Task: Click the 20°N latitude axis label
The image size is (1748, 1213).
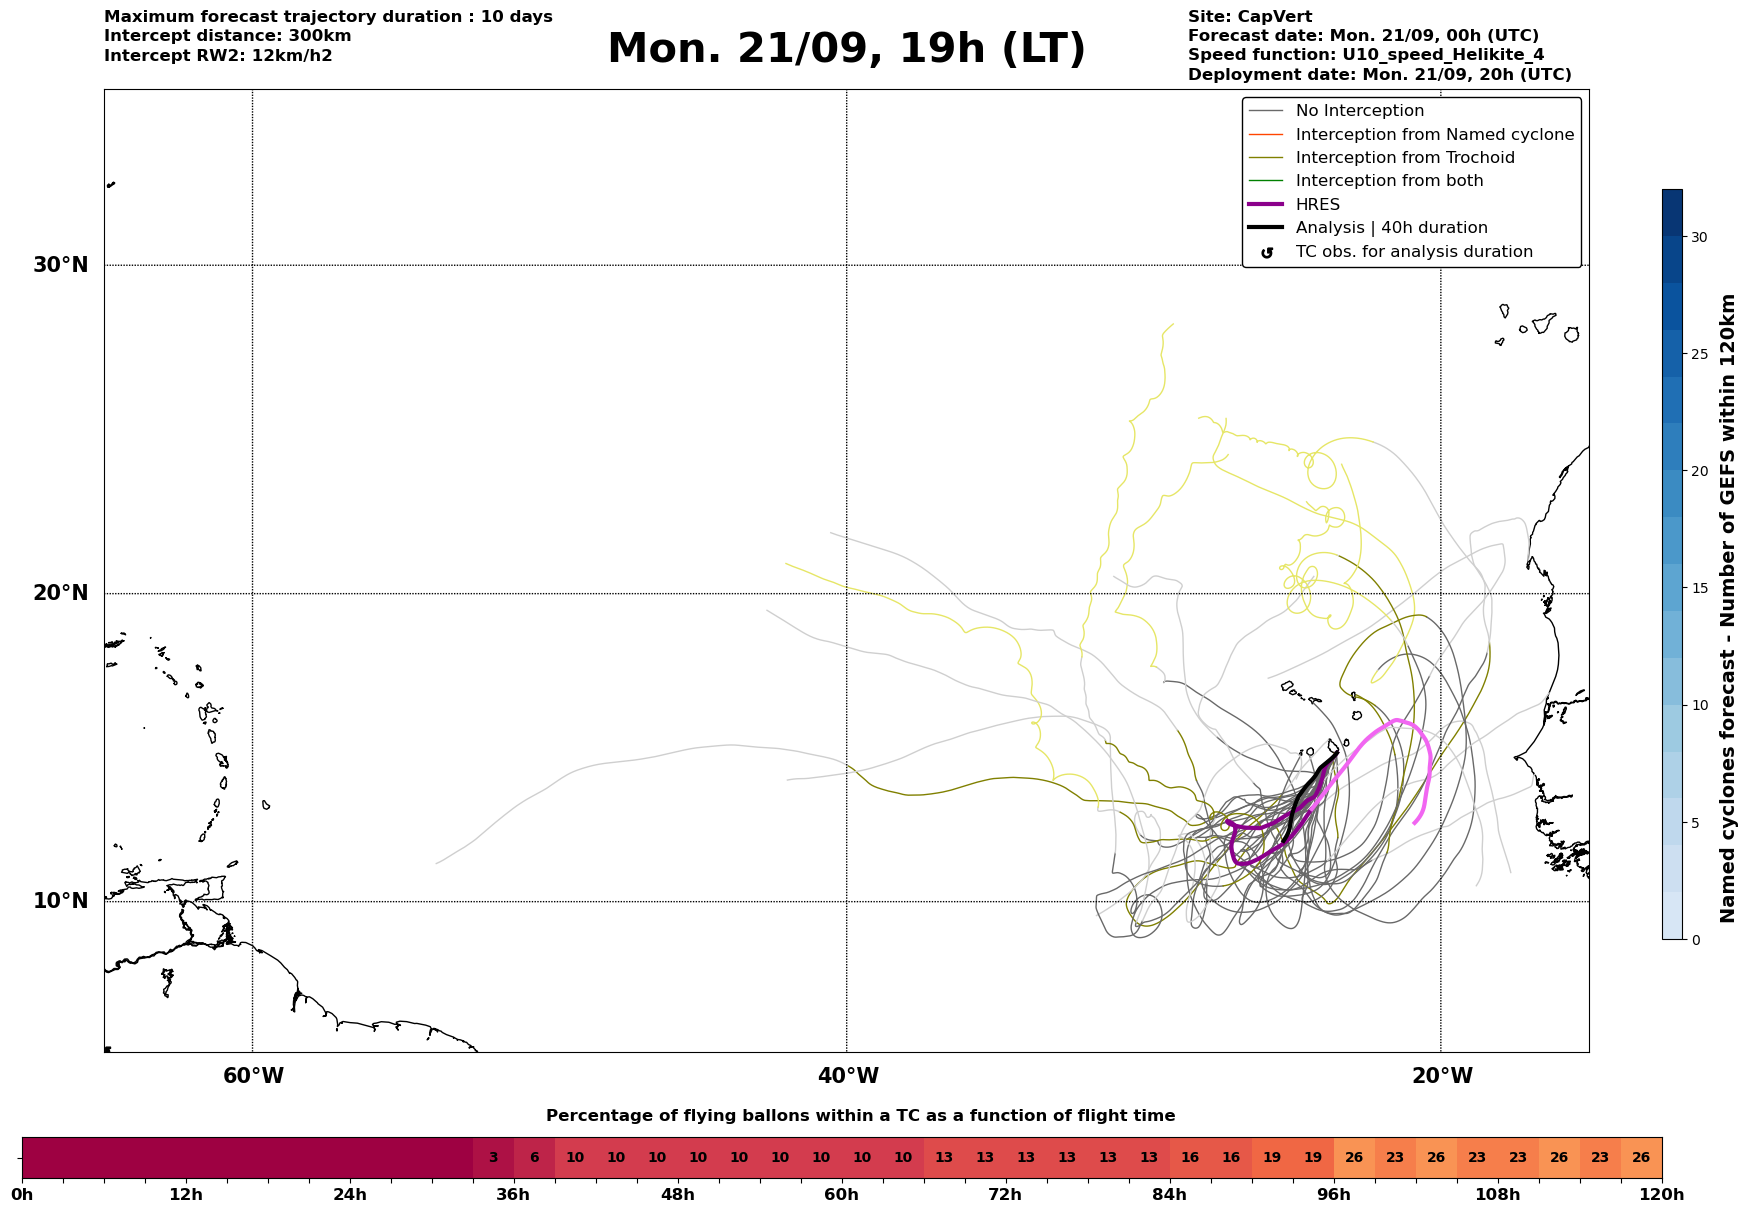Action: click(x=60, y=593)
